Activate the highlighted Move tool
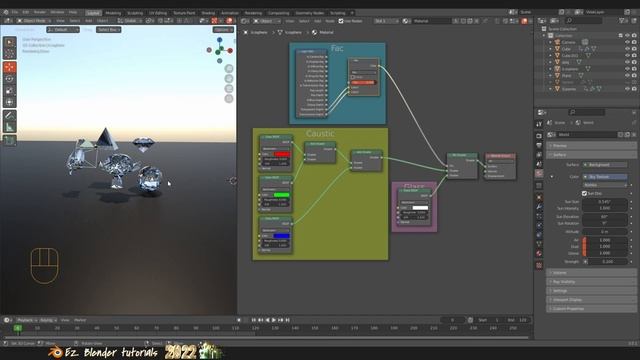640x360 pixels. pos(10,67)
